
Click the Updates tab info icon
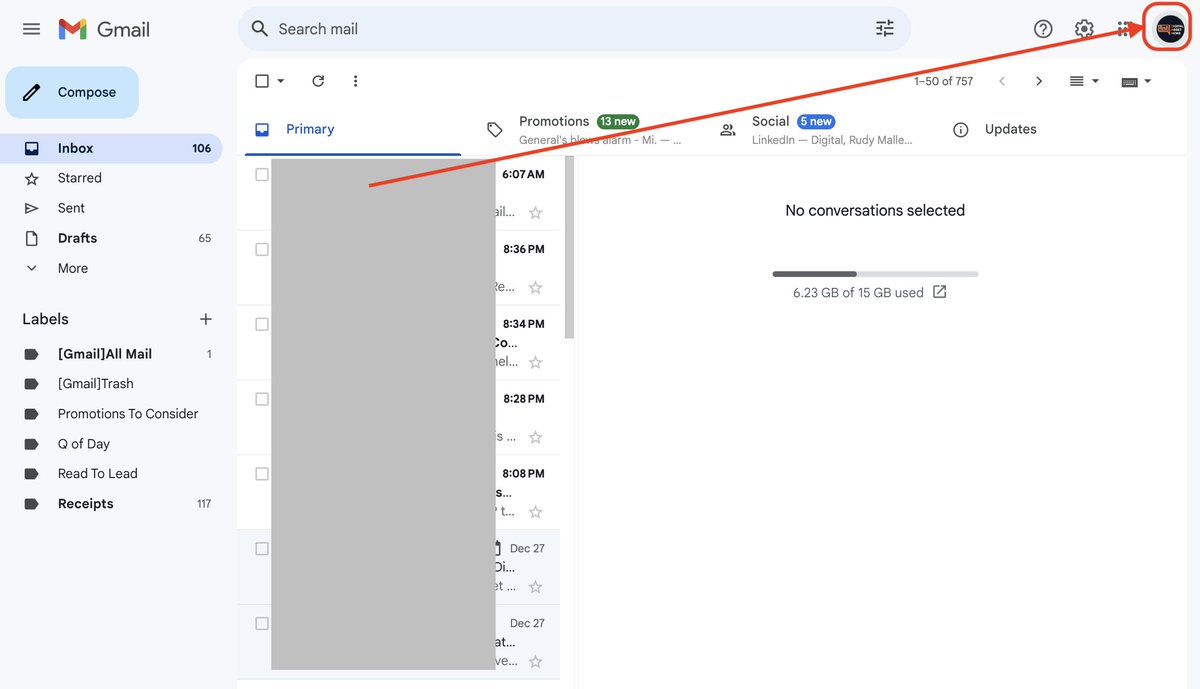(961, 130)
